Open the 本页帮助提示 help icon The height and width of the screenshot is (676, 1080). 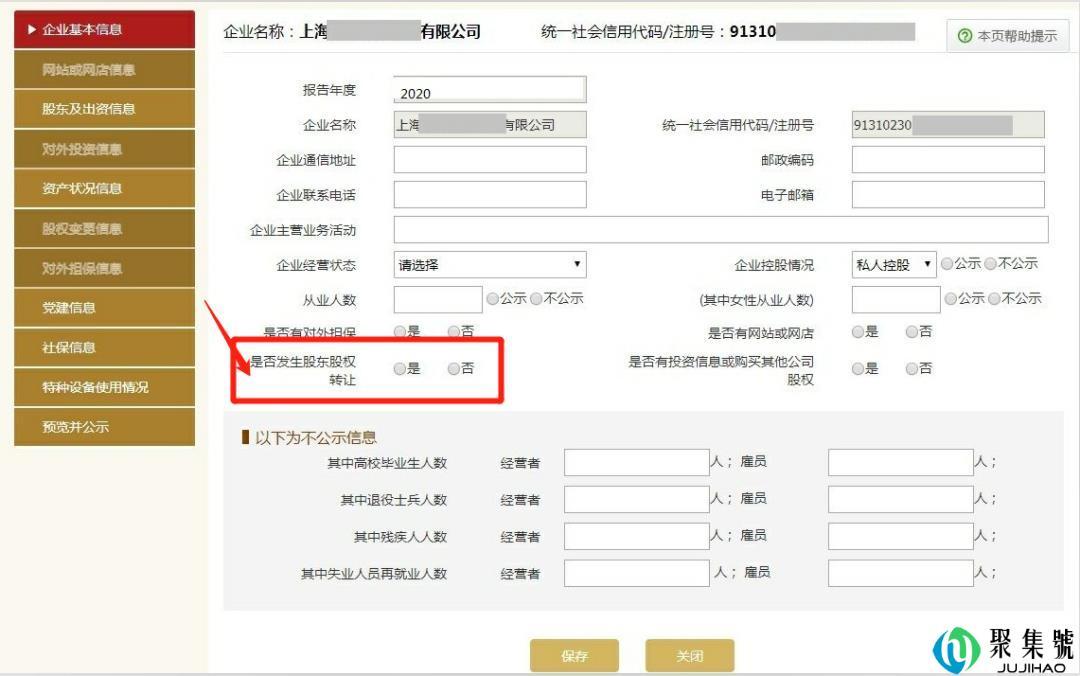pos(1003,35)
